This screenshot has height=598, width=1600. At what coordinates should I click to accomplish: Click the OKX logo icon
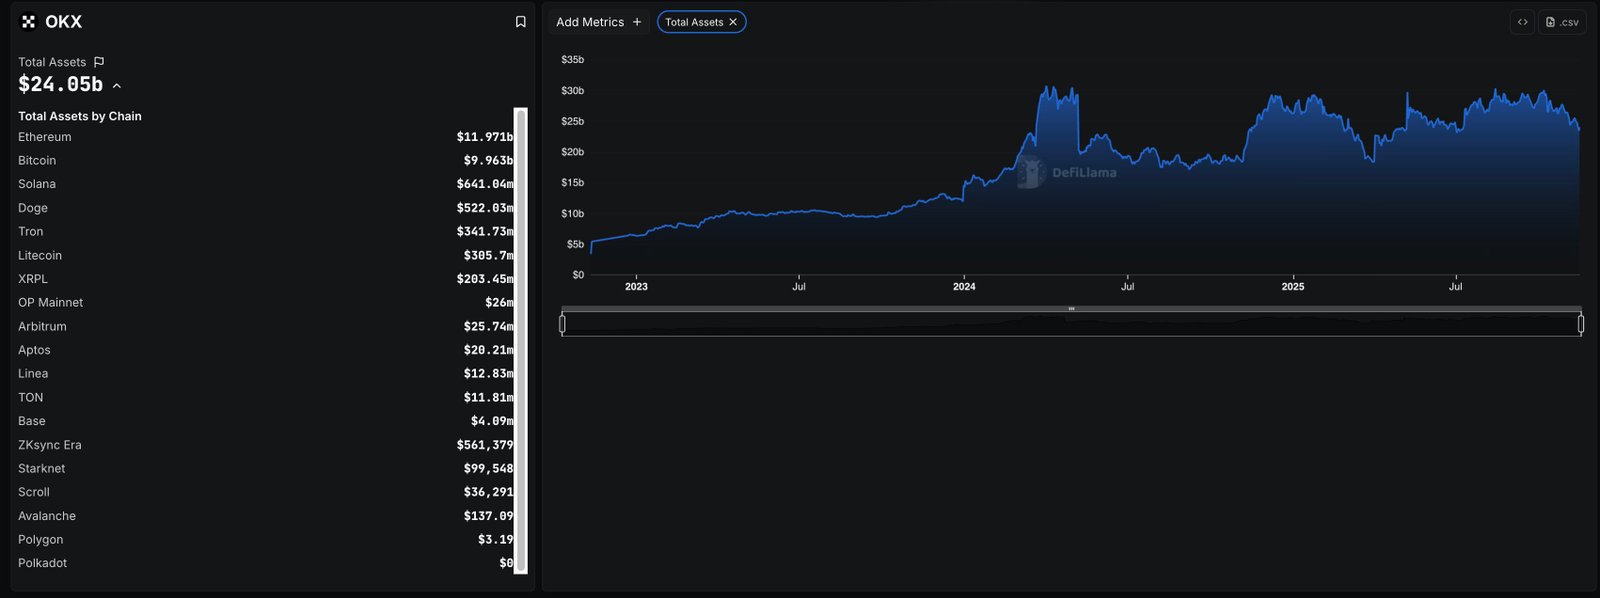(28, 22)
